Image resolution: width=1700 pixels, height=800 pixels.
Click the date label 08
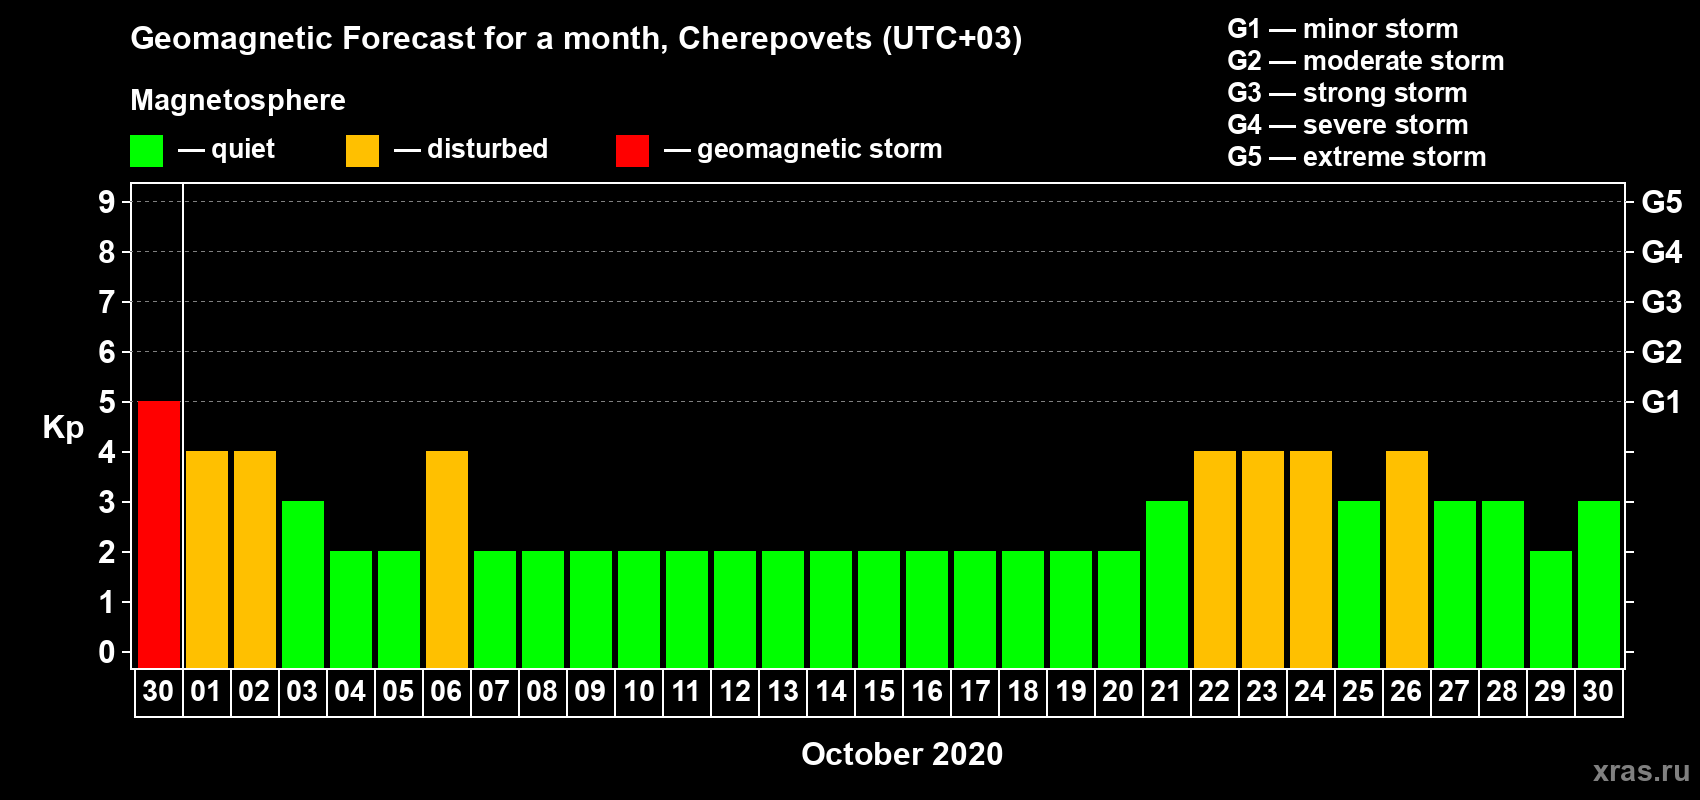542,691
